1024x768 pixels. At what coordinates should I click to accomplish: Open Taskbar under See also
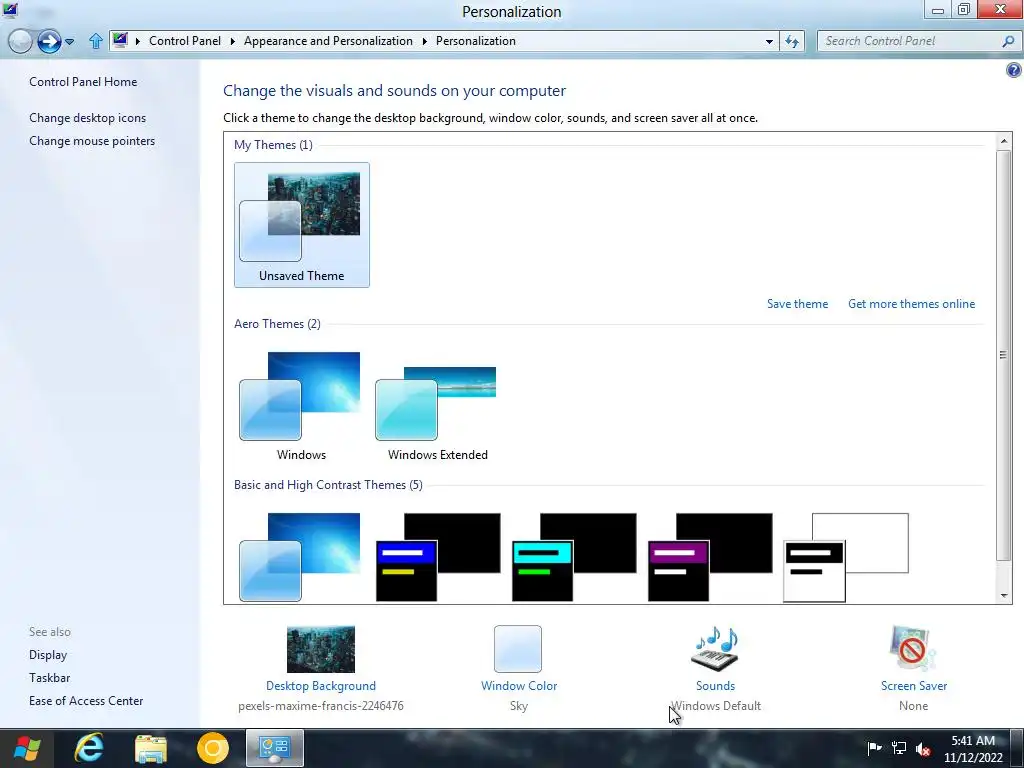49,678
